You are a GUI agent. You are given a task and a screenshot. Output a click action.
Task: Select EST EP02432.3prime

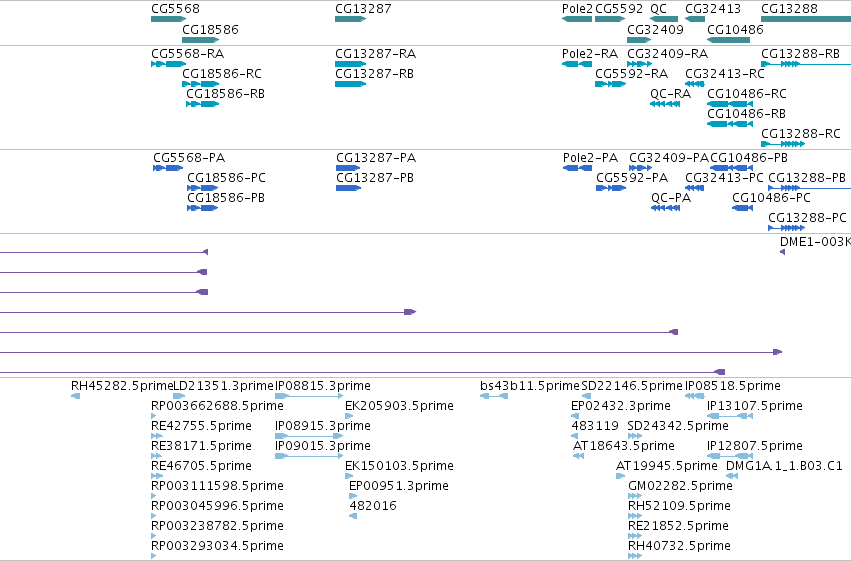pyautogui.click(x=575, y=416)
